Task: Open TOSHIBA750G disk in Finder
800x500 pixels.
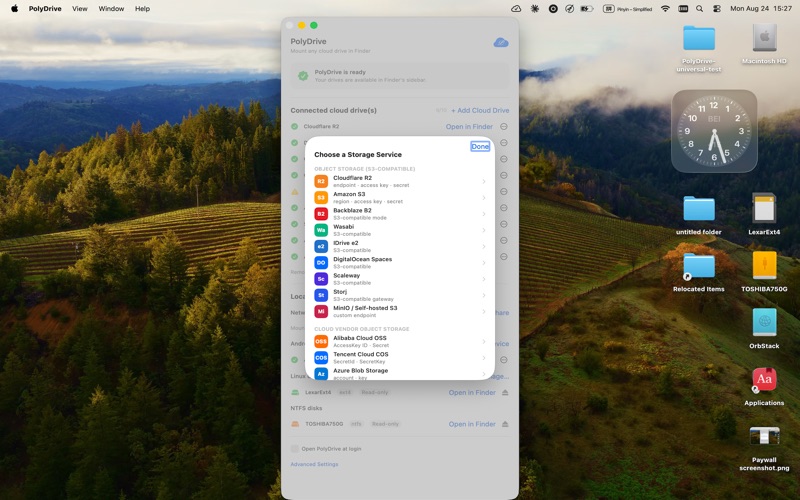Action: click(472, 424)
